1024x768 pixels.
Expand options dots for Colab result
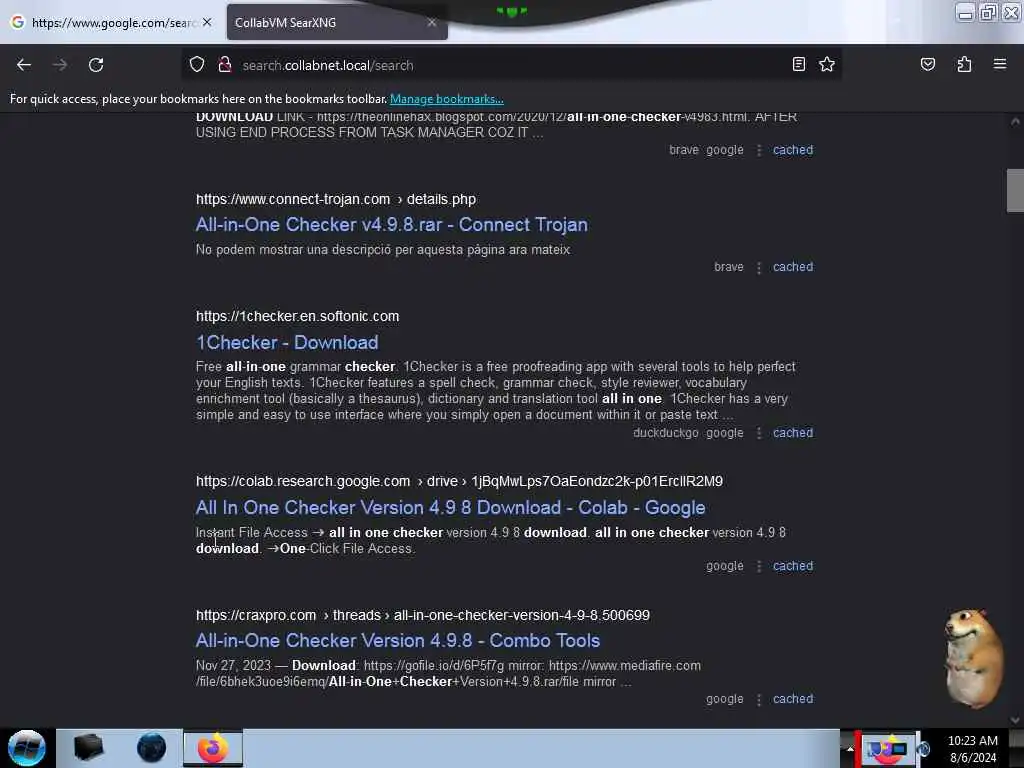click(759, 566)
